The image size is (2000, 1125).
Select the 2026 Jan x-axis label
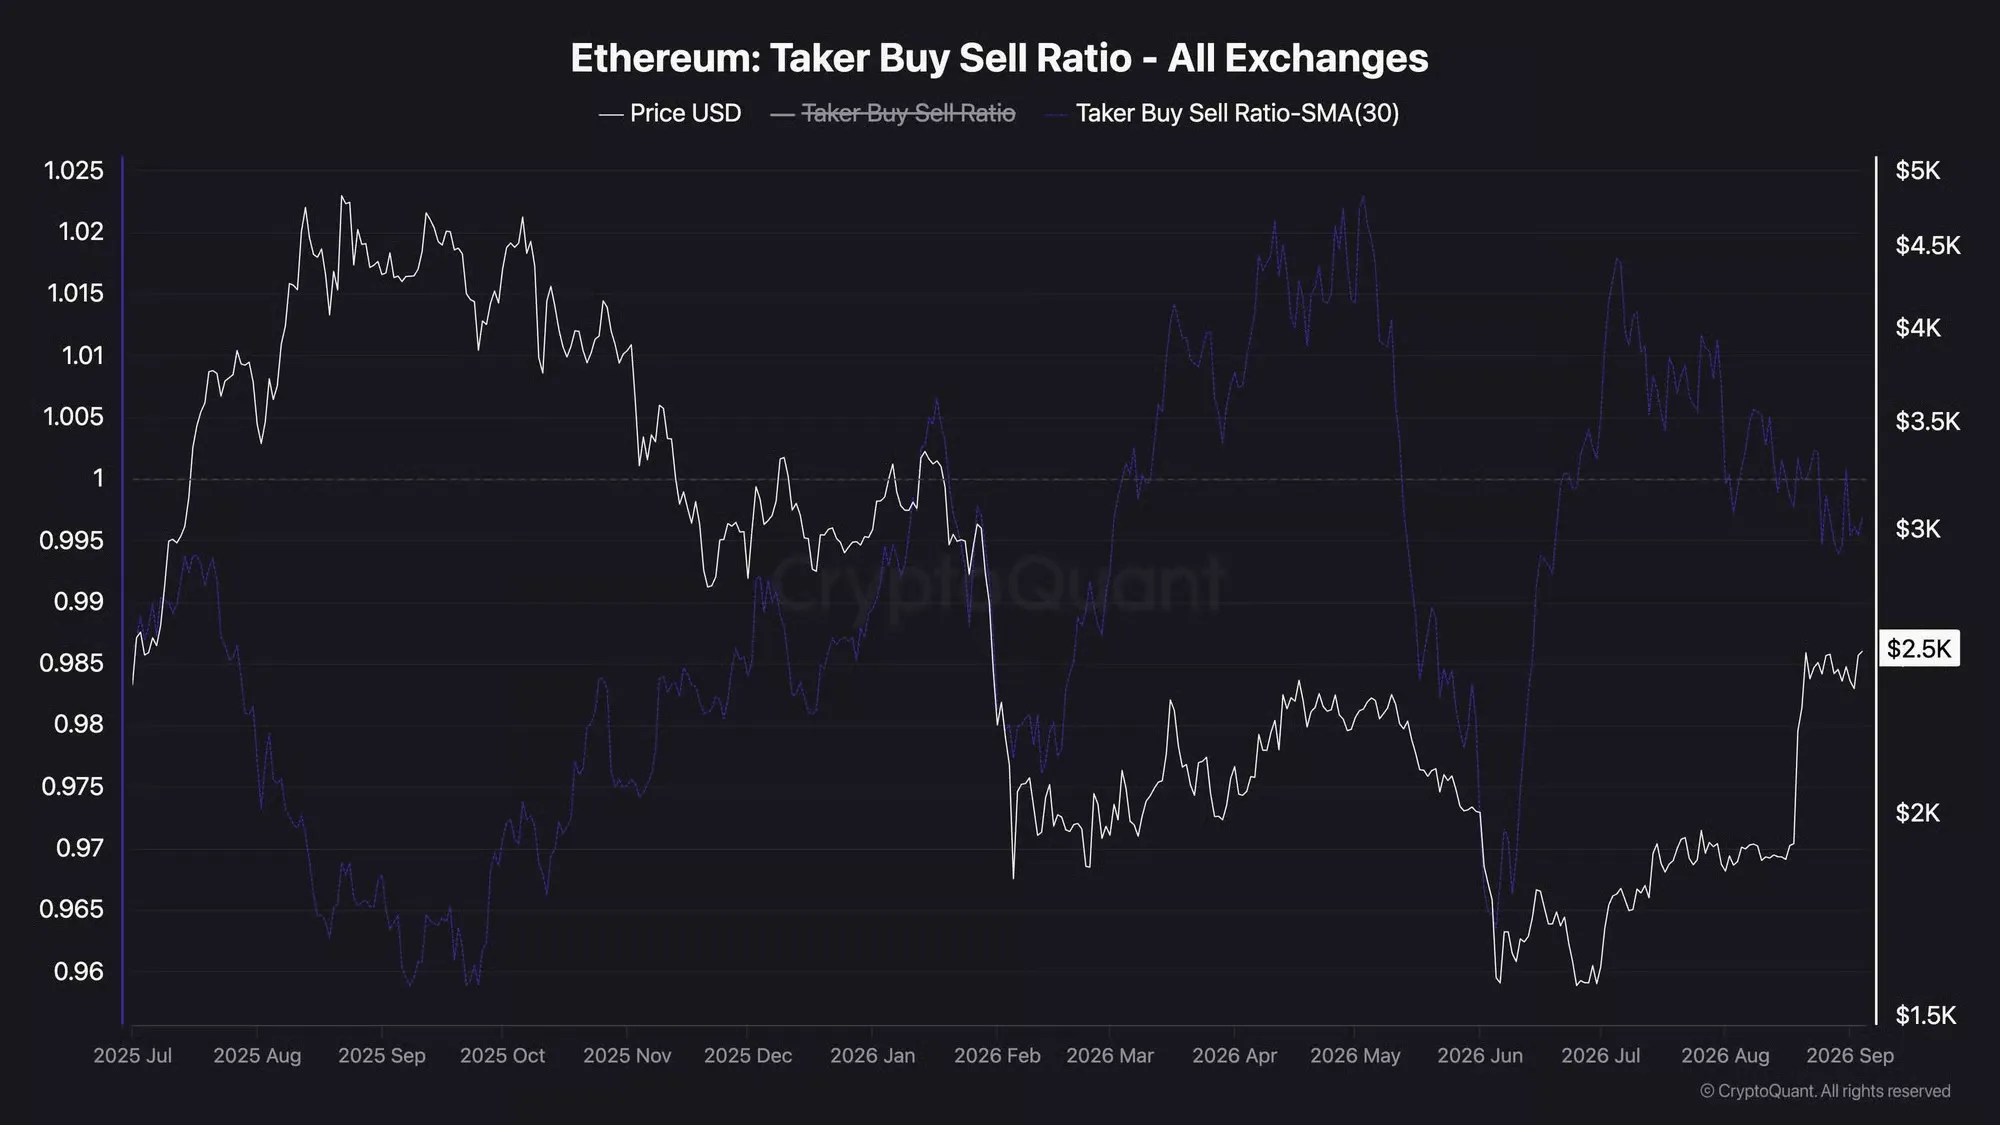pyautogui.click(x=872, y=1055)
